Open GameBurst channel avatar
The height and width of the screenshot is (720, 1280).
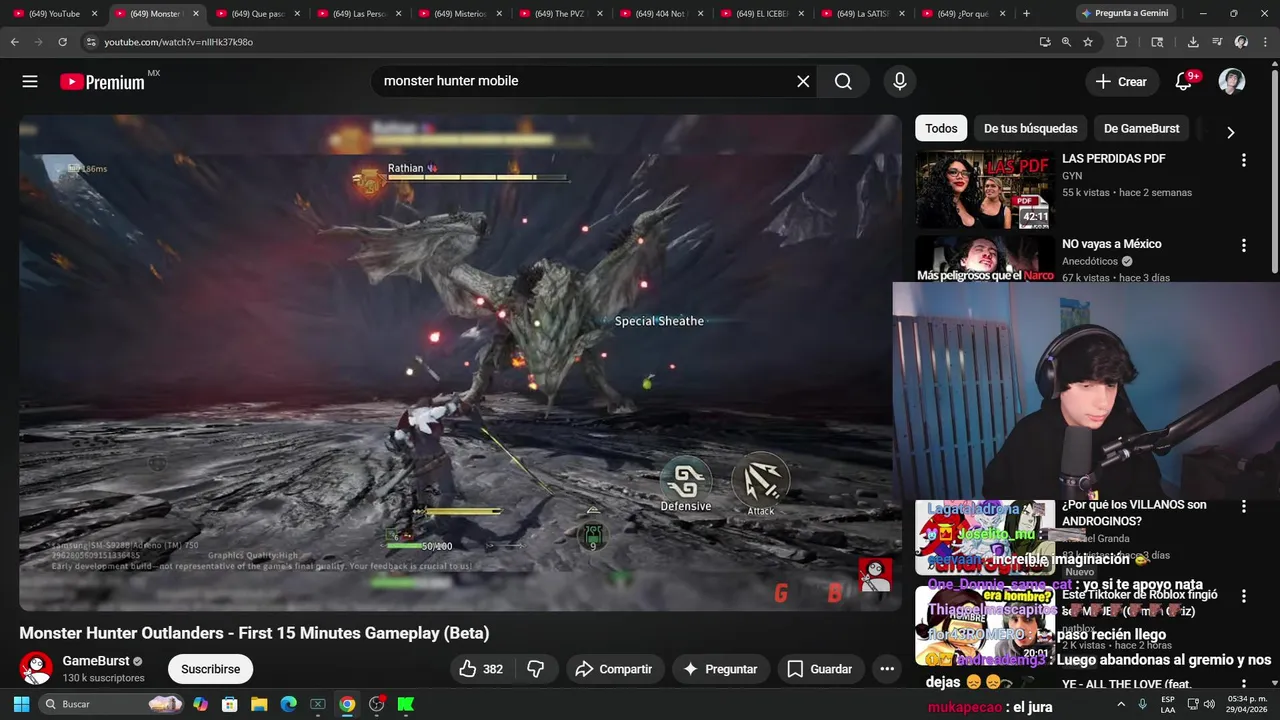[36, 668]
